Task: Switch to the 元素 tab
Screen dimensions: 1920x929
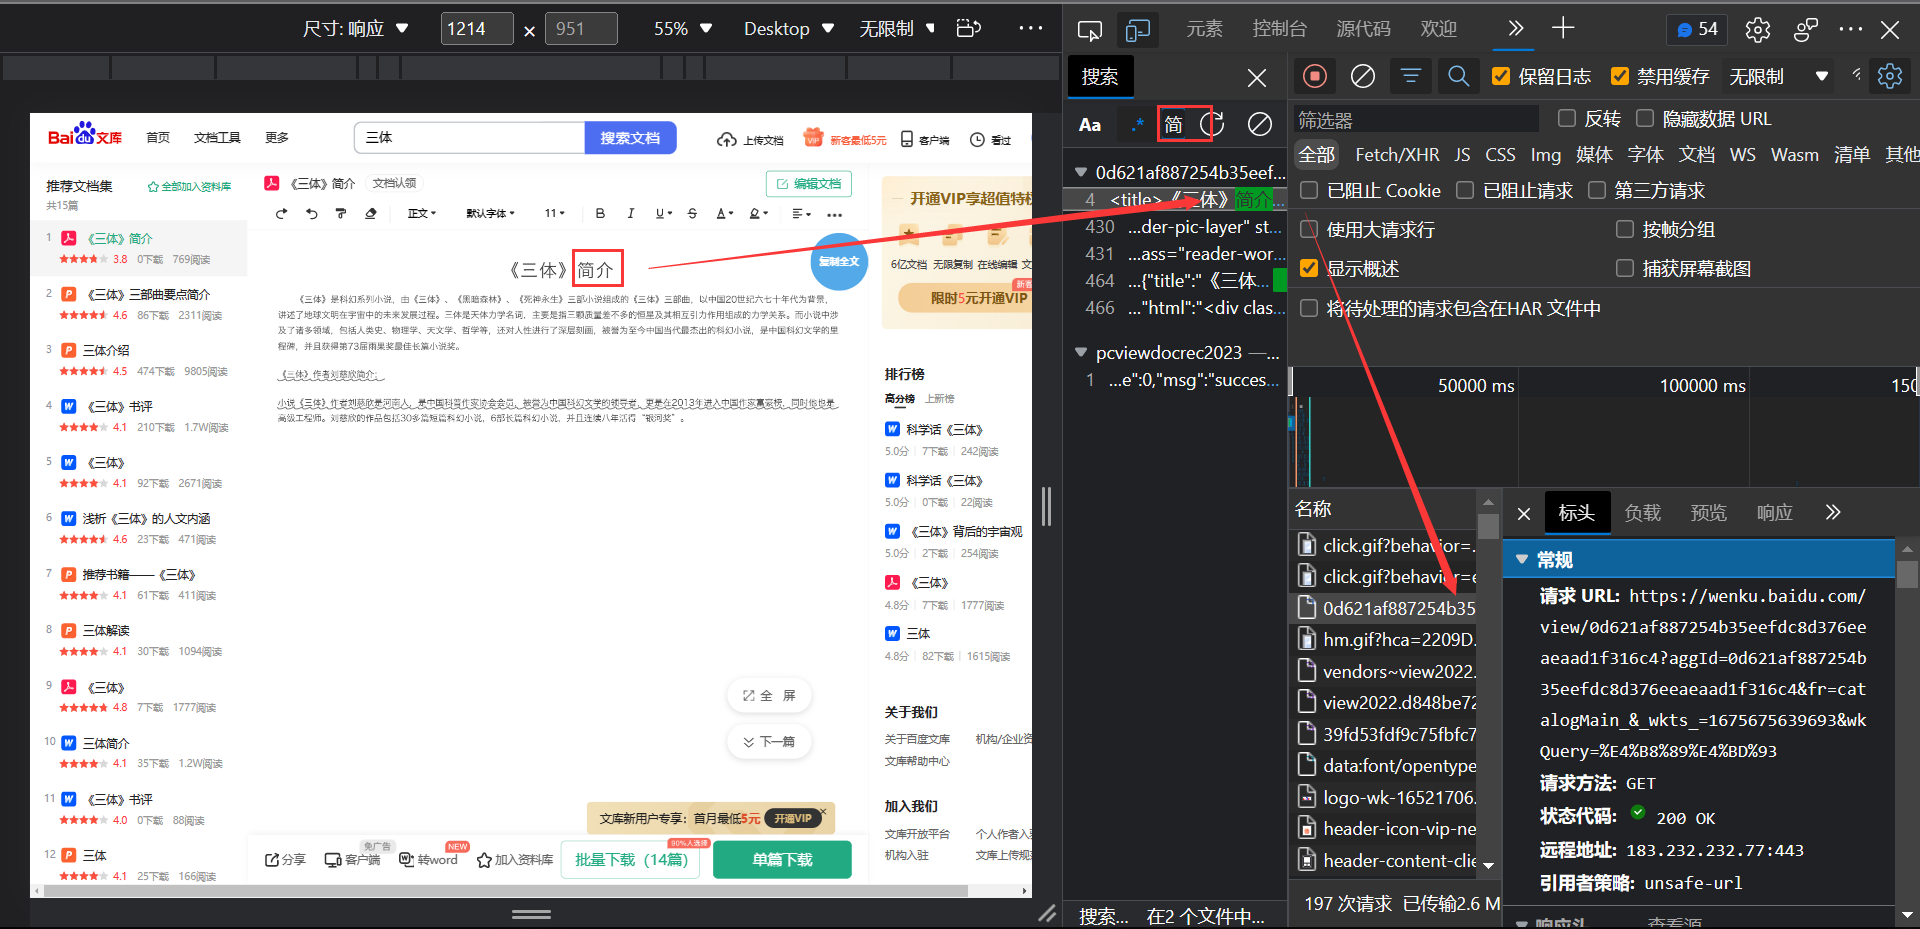Action: pos(1204,28)
